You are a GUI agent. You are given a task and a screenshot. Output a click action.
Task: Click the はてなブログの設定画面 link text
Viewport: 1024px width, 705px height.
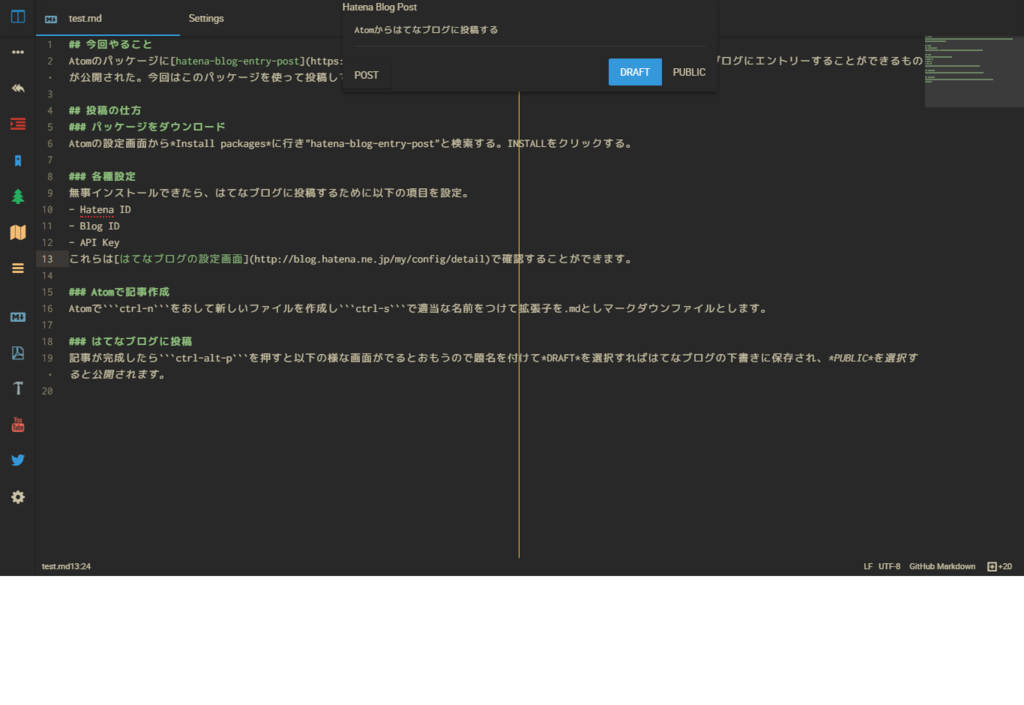click(x=181, y=259)
